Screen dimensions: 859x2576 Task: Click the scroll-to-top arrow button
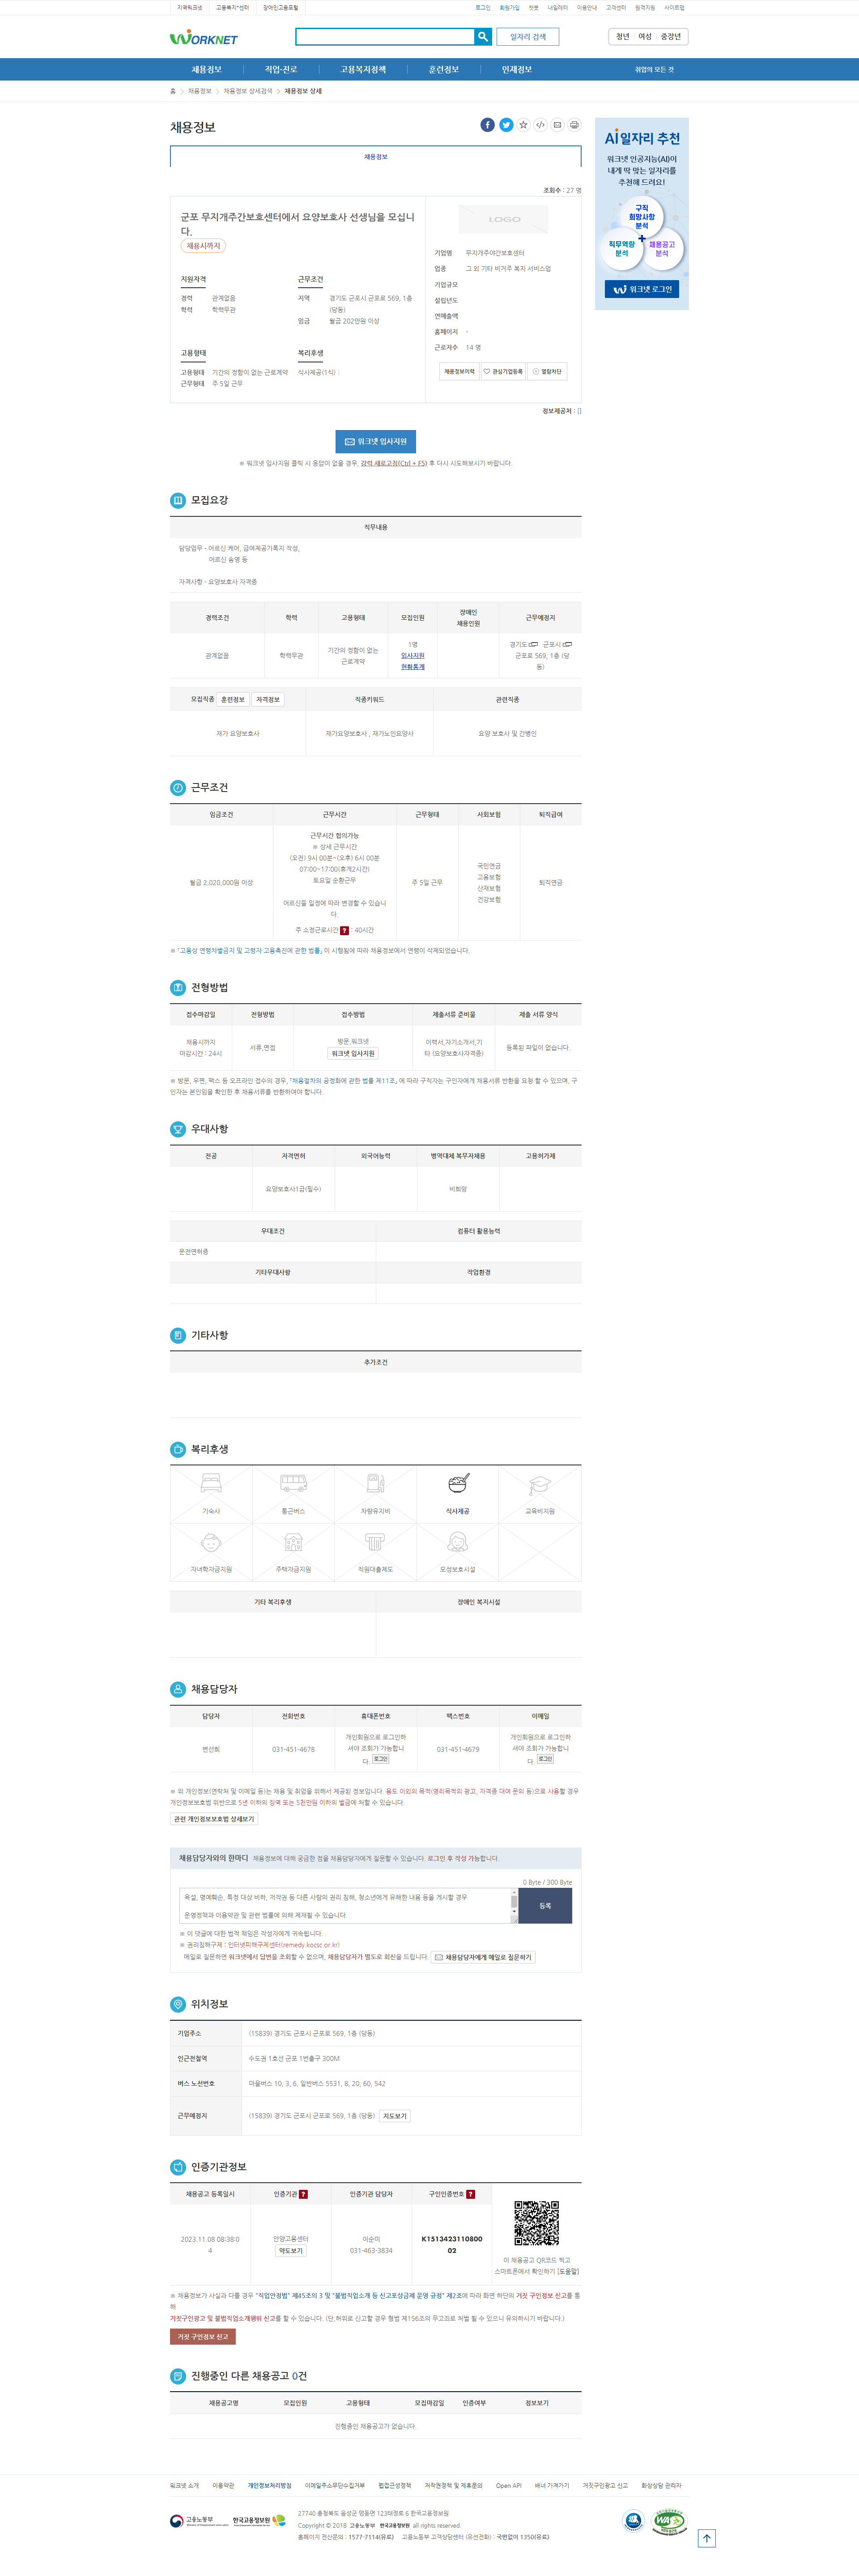click(x=706, y=2538)
